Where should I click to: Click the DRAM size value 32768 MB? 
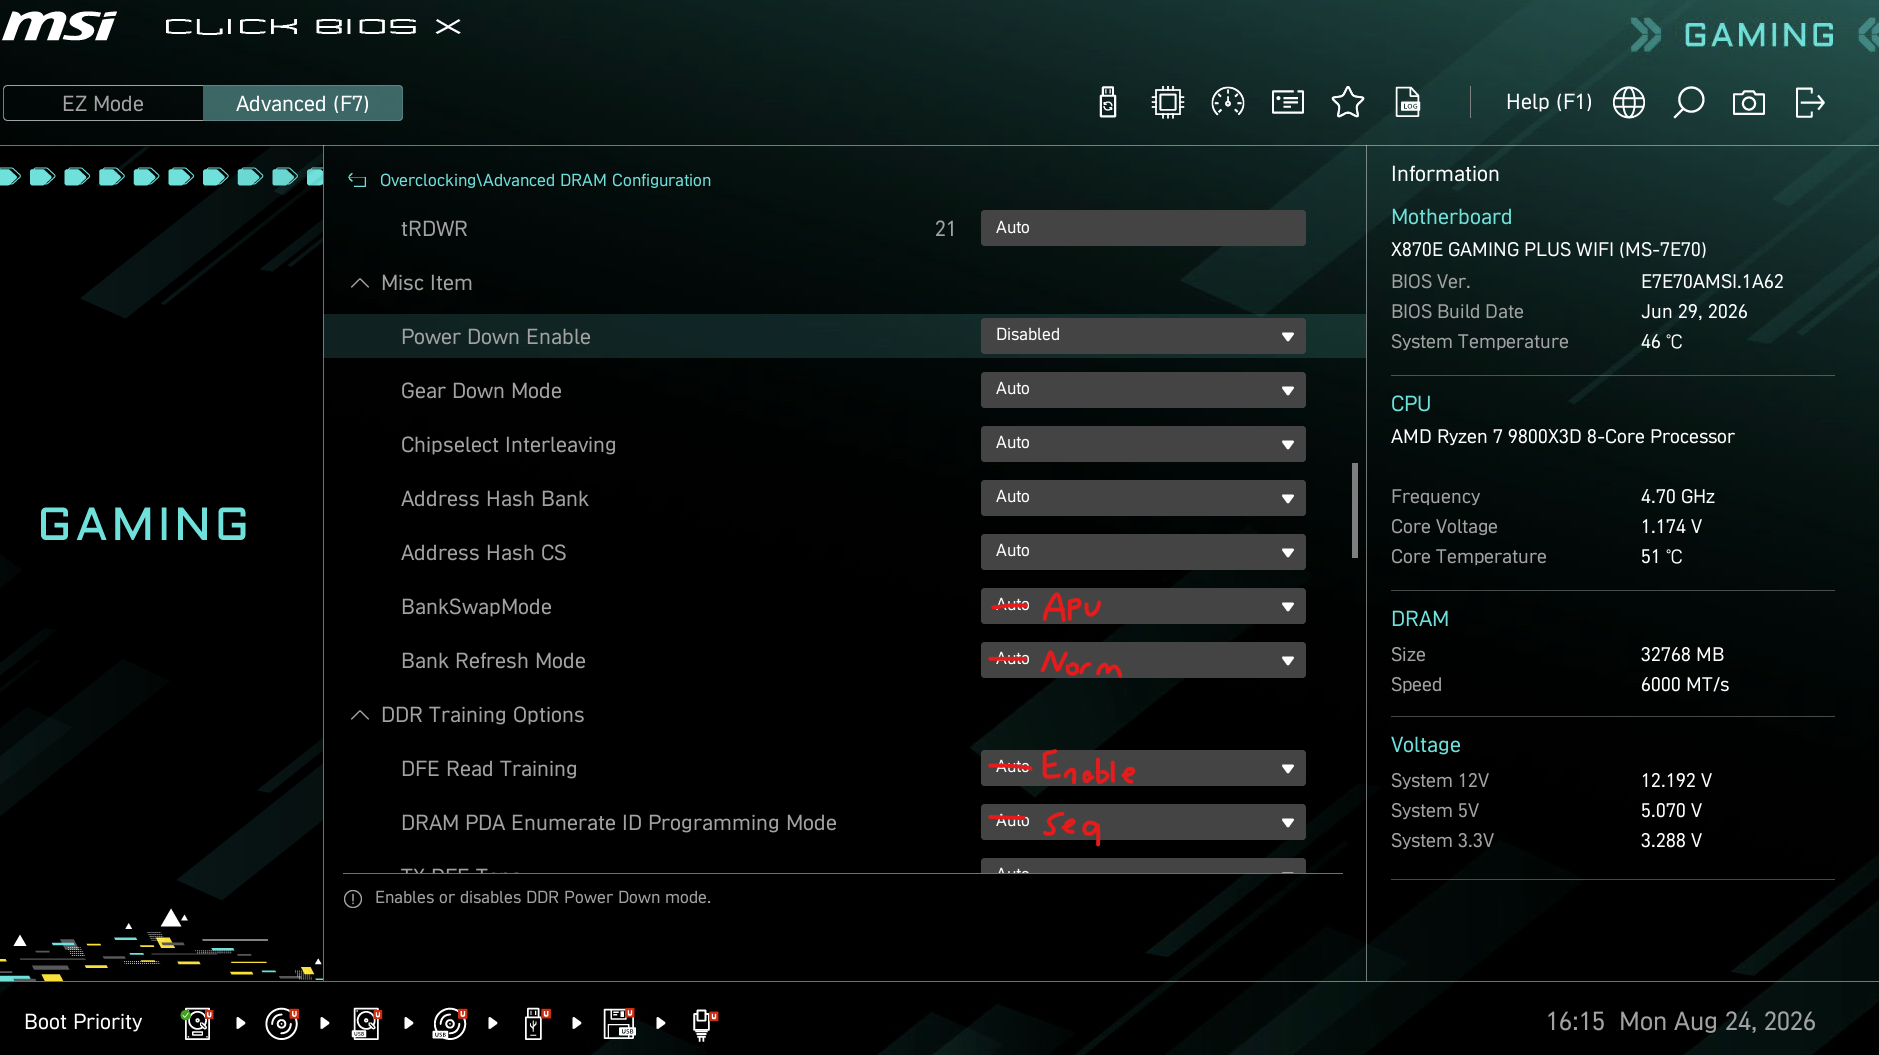[x=1682, y=655]
